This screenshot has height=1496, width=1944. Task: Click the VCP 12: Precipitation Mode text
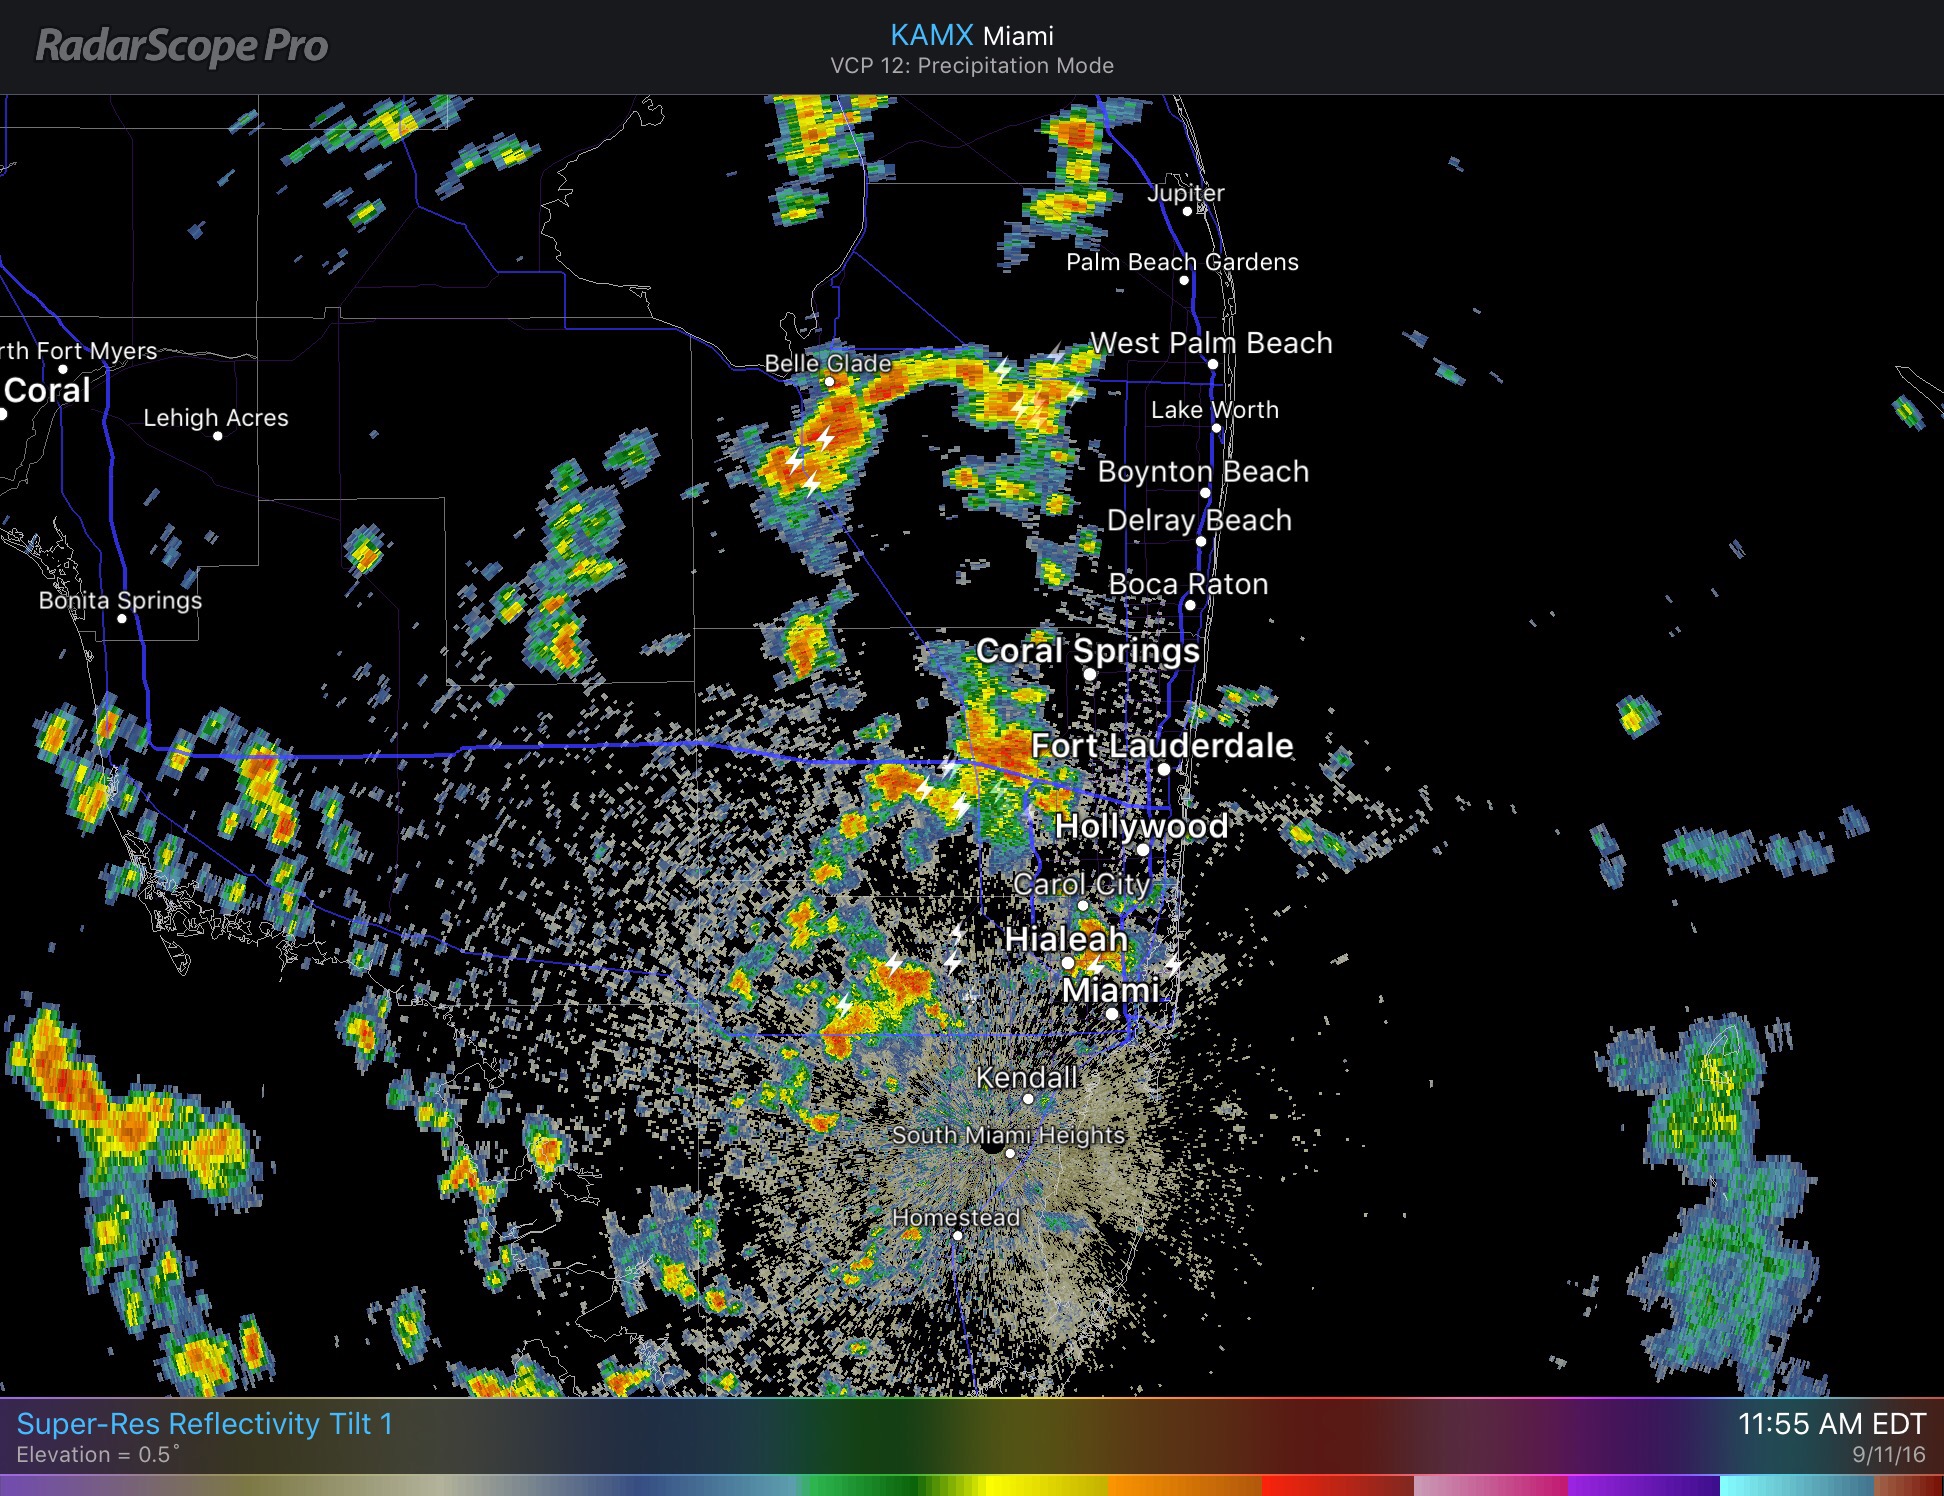(x=971, y=66)
